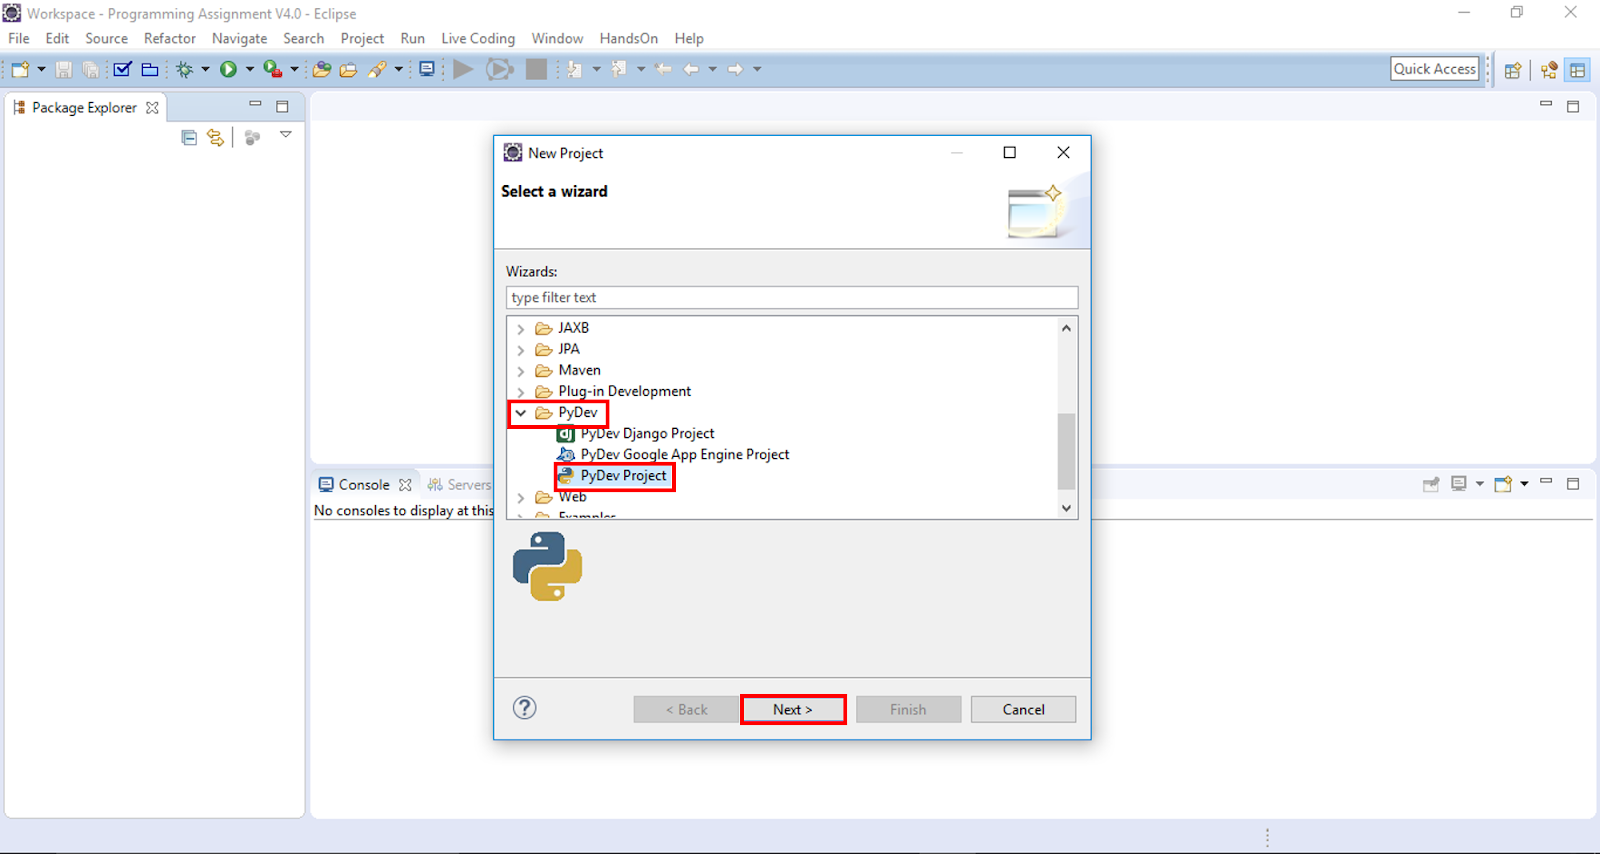
Task: Click the disabled Back button
Action: [686, 710]
